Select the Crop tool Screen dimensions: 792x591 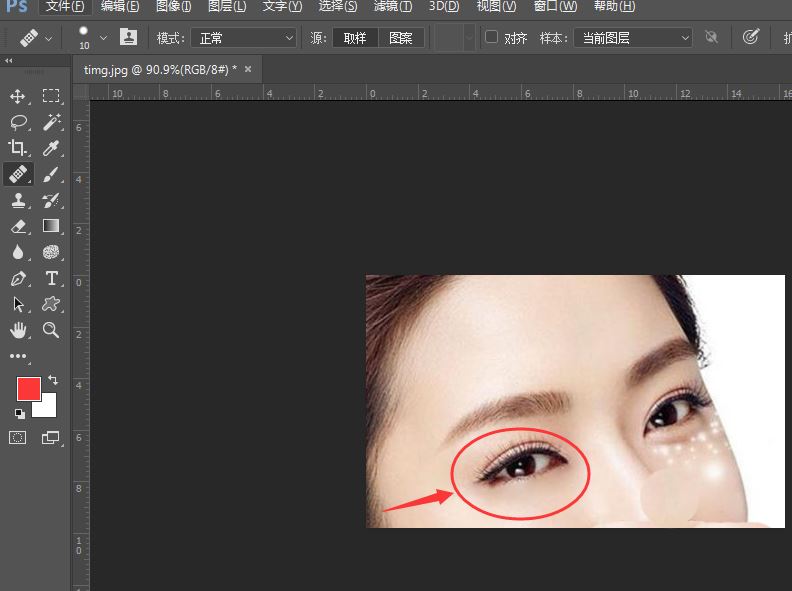click(18, 147)
